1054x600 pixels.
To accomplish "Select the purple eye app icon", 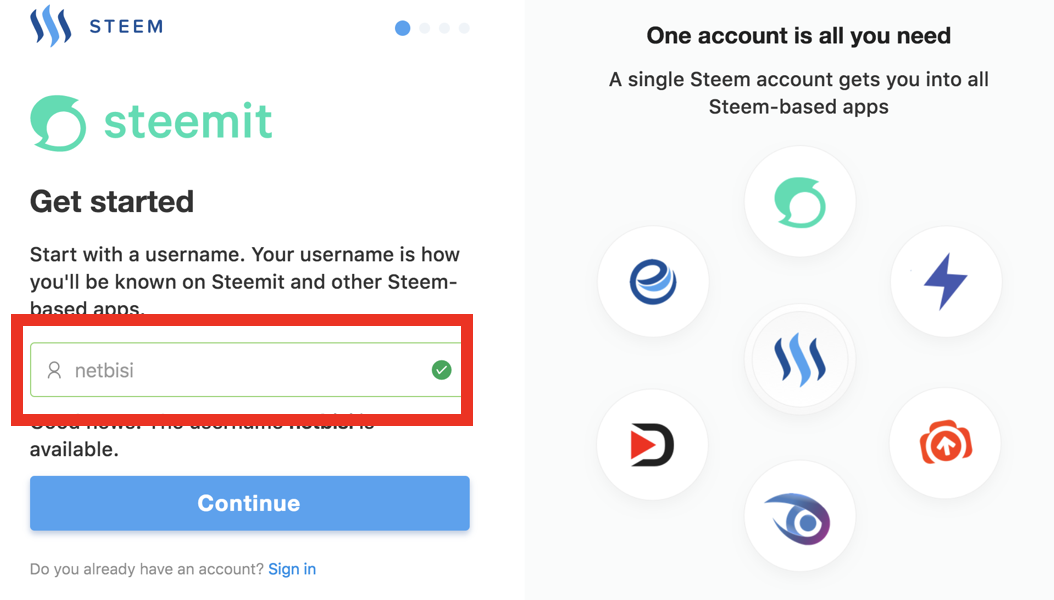I will (799, 518).
